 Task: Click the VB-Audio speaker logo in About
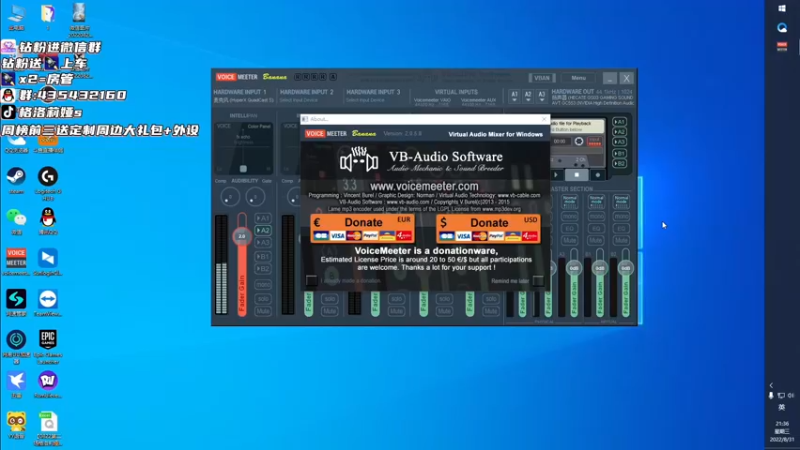(359, 160)
